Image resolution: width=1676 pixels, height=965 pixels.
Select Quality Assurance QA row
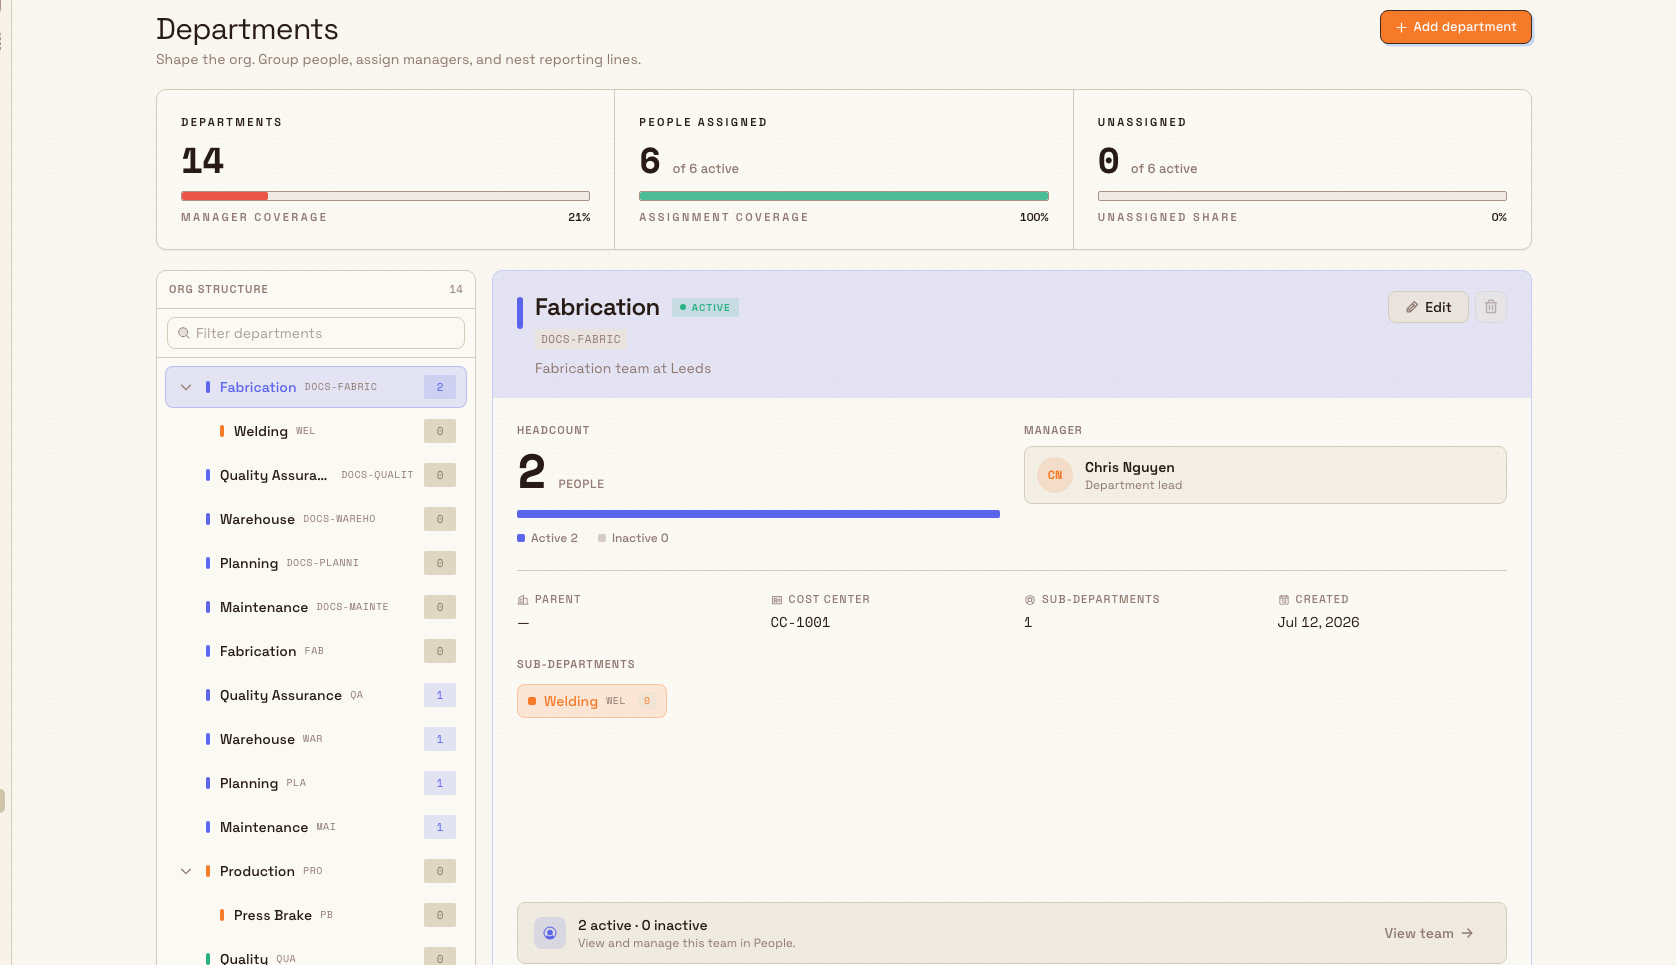[x=316, y=695]
